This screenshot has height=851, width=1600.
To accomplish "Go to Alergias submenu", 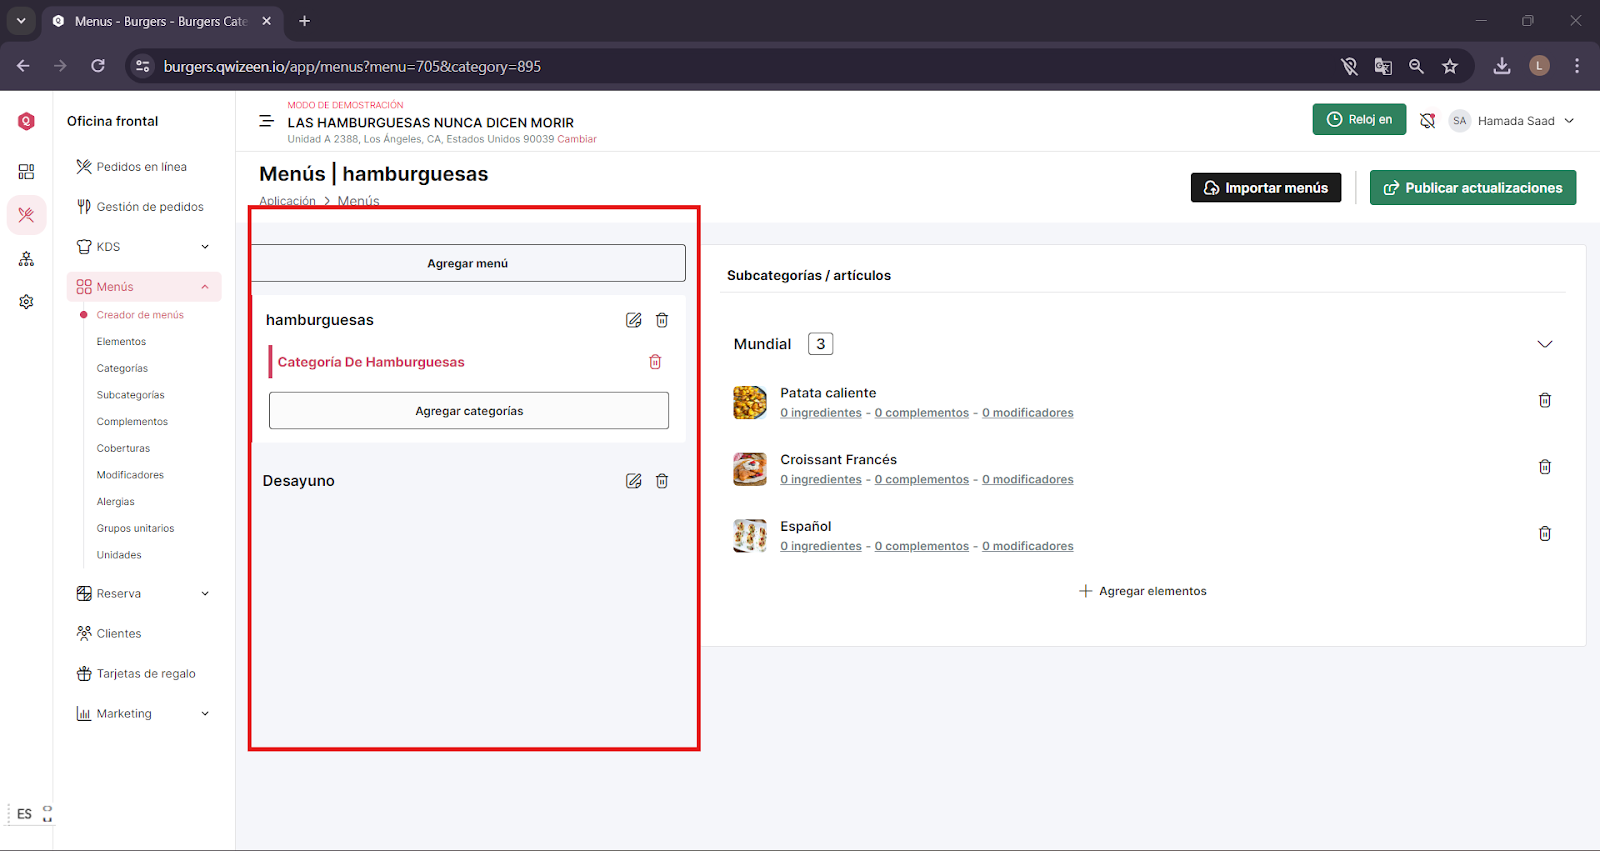I will pos(115,502).
